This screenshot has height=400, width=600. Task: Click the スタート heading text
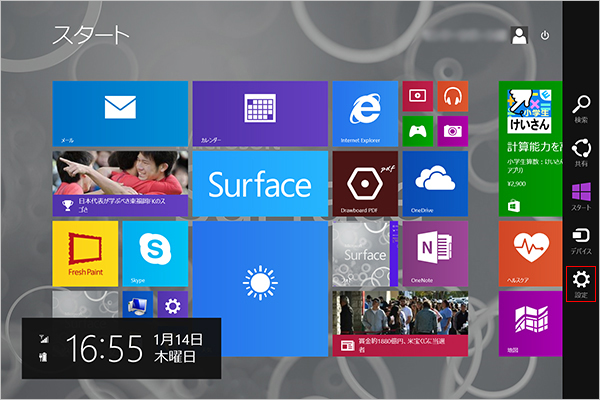tap(91, 35)
